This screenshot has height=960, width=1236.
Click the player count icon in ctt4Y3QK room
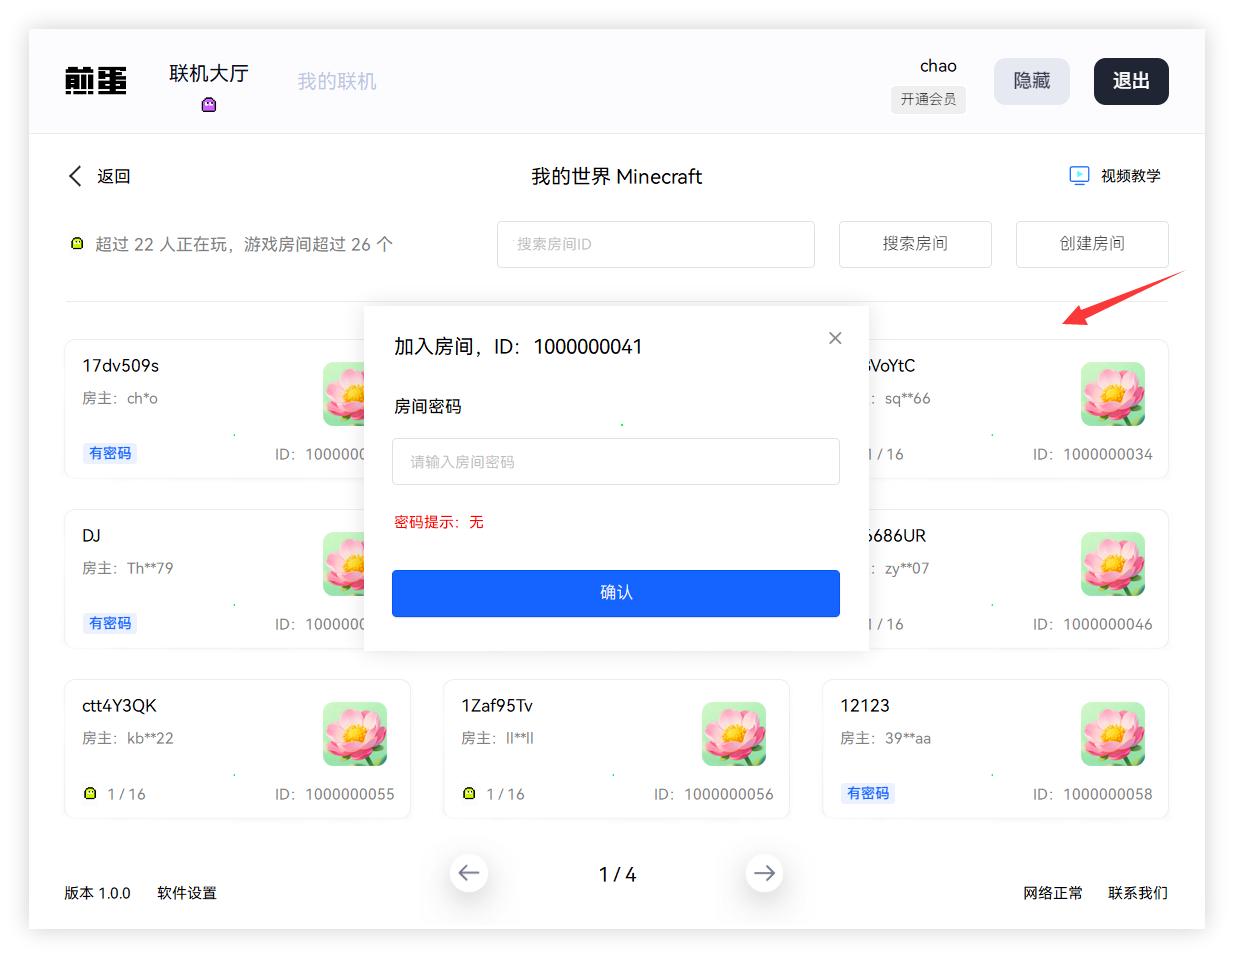[90, 794]
